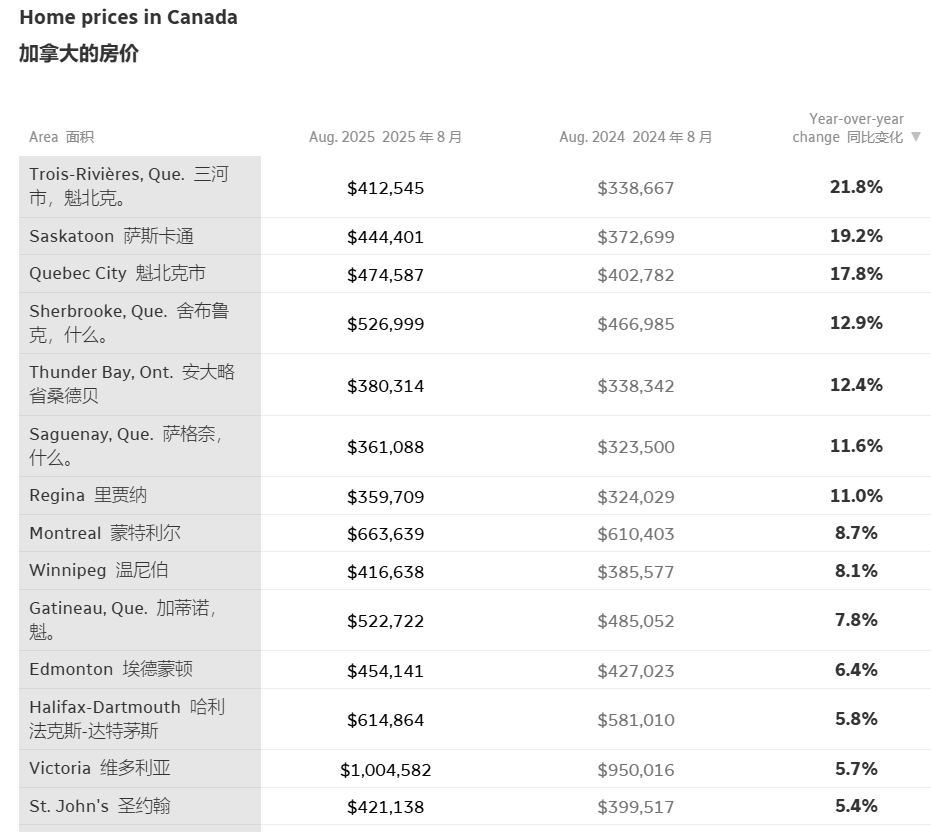The image size is (931, 832).
Task: Click the sort arrow beside Year-over-year change
Action: 915,138
